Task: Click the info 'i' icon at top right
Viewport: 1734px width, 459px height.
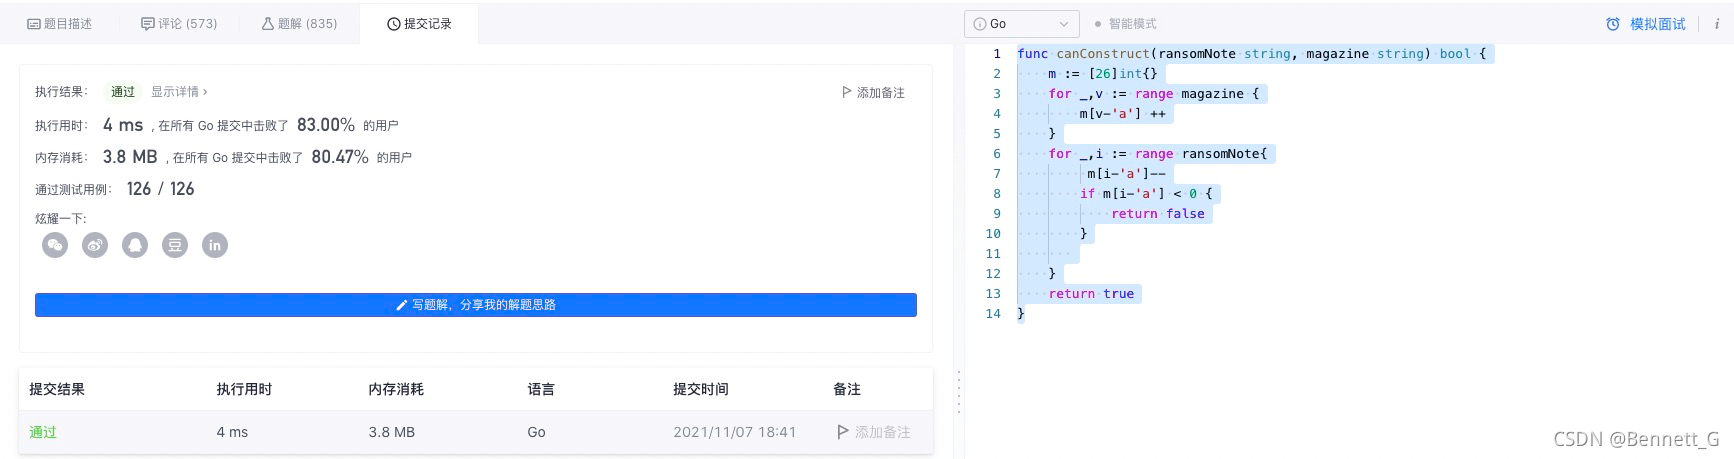Action: (1716, 24)
